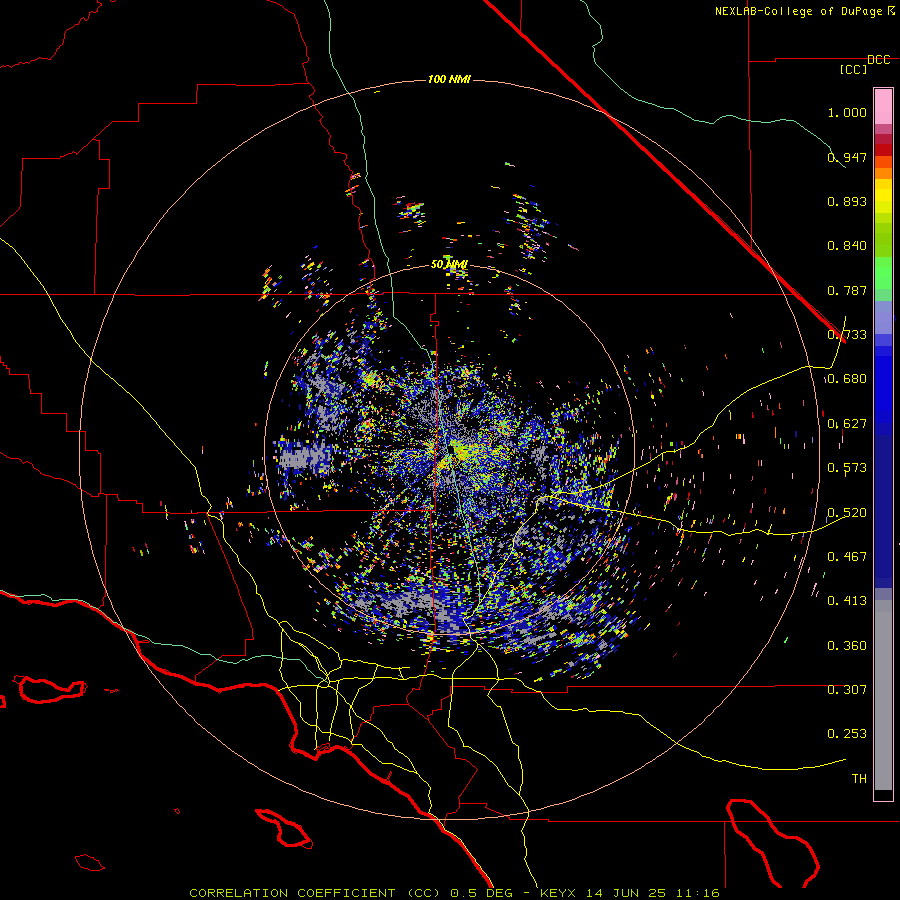
Task: Click the [CC] legend header
Action: [x=853, y=69]
